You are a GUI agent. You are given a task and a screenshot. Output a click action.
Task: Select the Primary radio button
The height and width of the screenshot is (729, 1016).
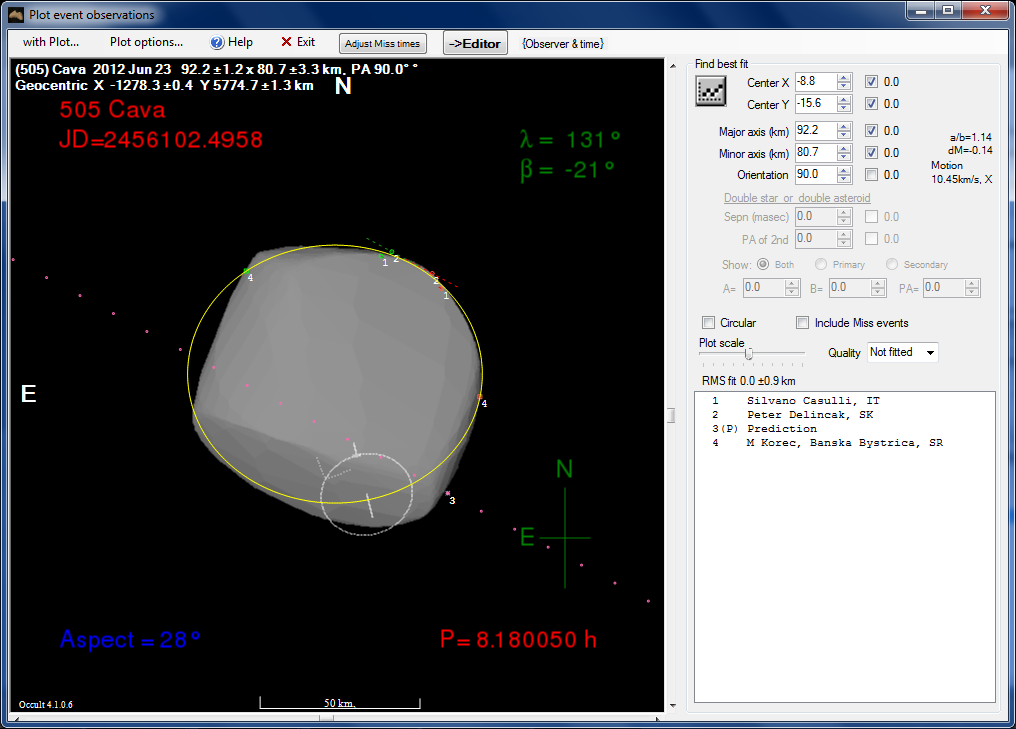pos(821,264)
